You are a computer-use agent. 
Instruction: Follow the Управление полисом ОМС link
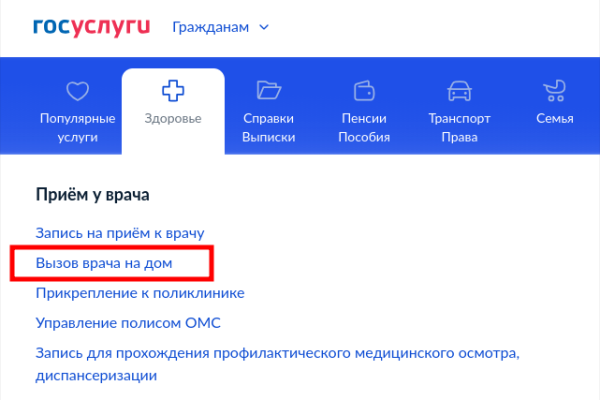pyautogui.click(x=127, y=323)
